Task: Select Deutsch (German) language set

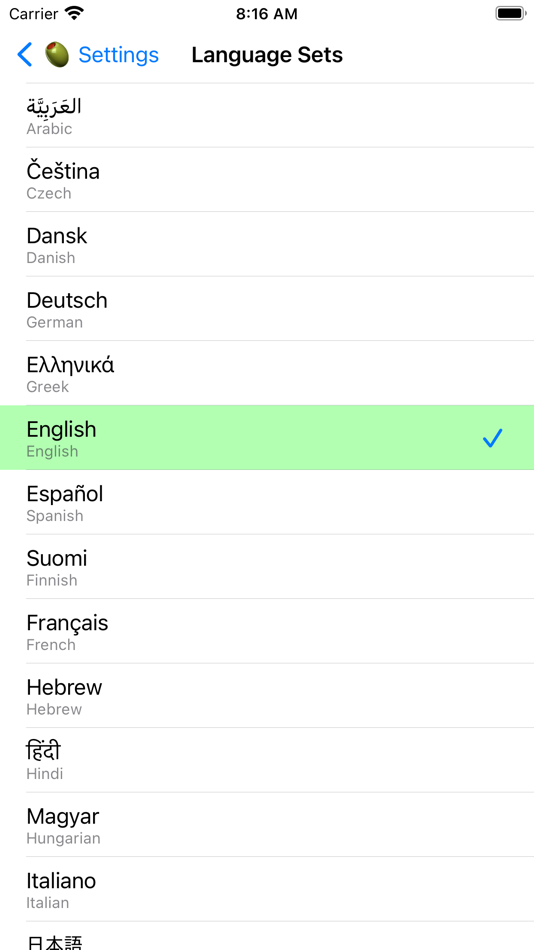Action: coord(267,308)
